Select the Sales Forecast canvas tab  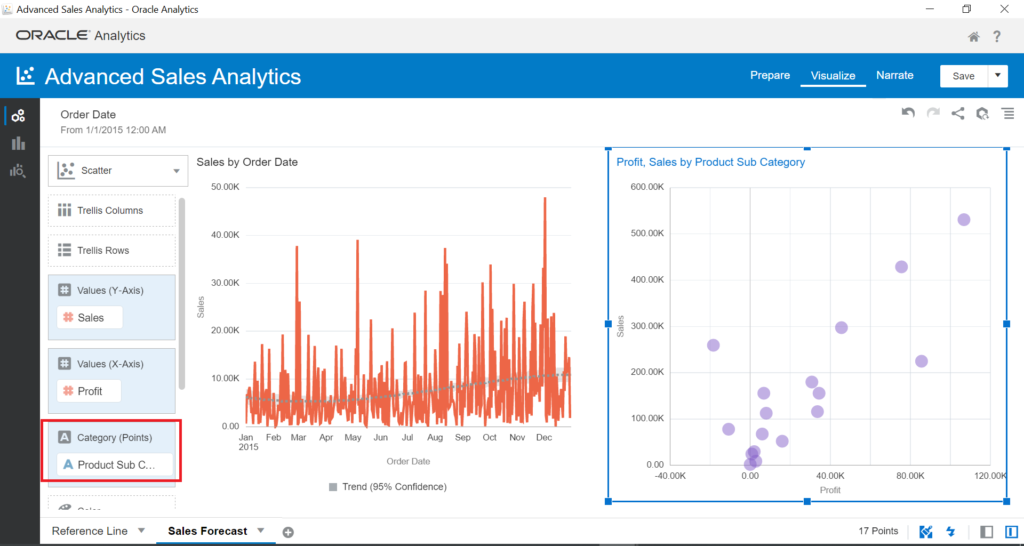tap(208, 531)
